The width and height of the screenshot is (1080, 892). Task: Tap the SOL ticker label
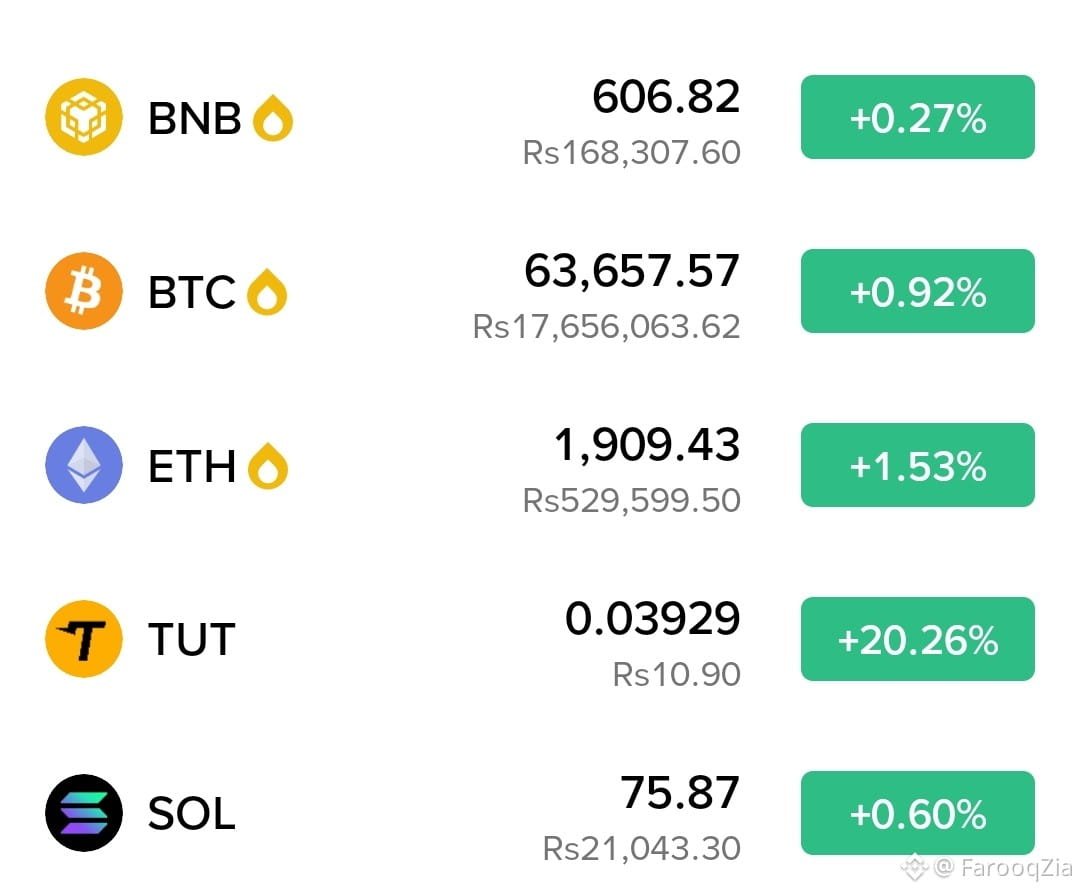pyautogui.click(x=191, y=813)
